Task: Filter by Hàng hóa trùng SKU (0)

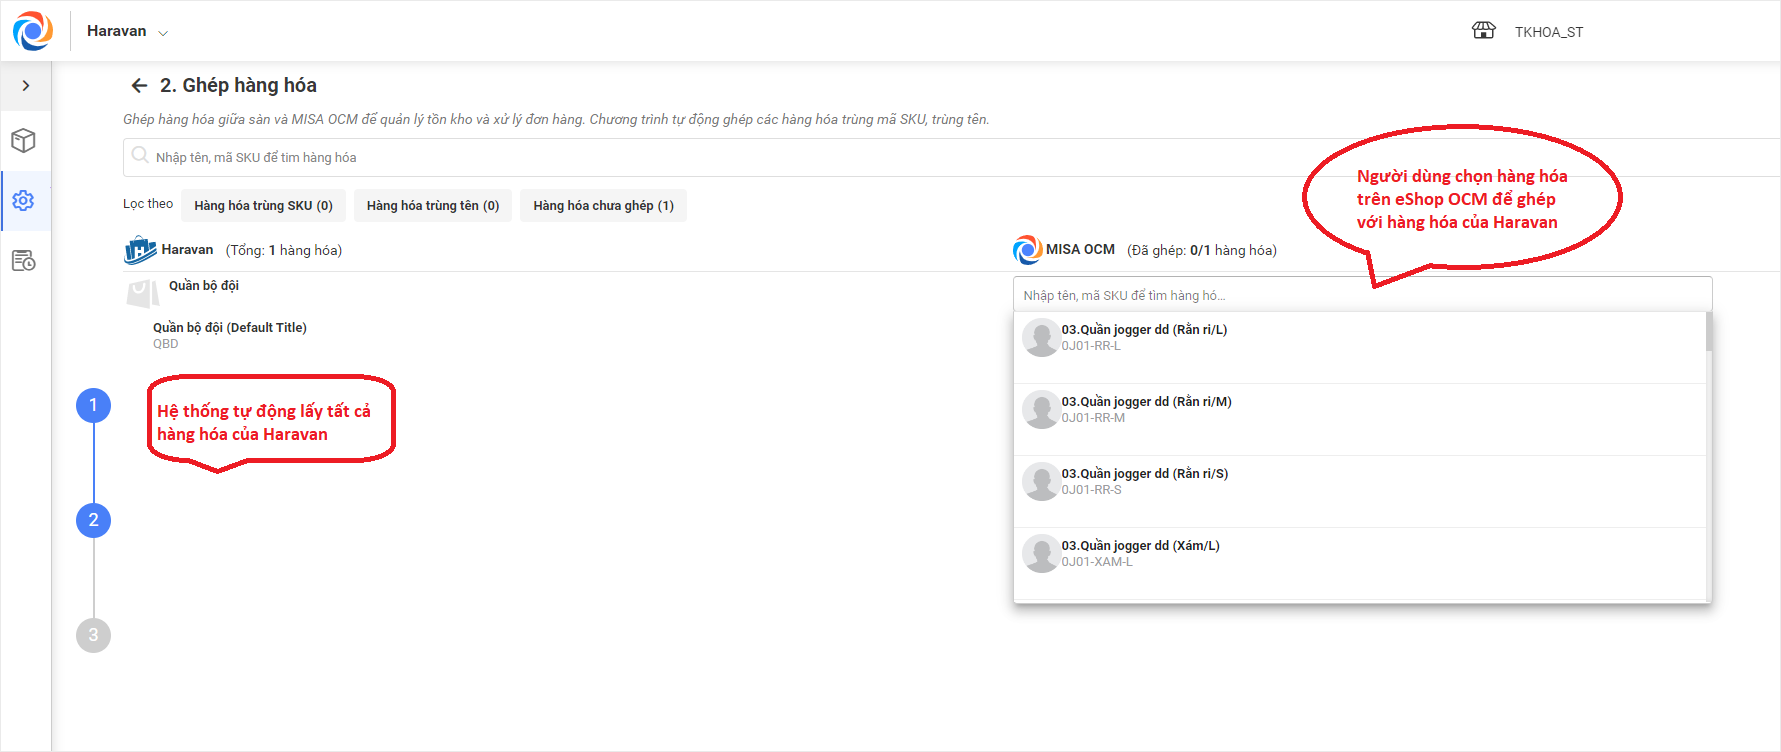Action: tap(263, 206)
